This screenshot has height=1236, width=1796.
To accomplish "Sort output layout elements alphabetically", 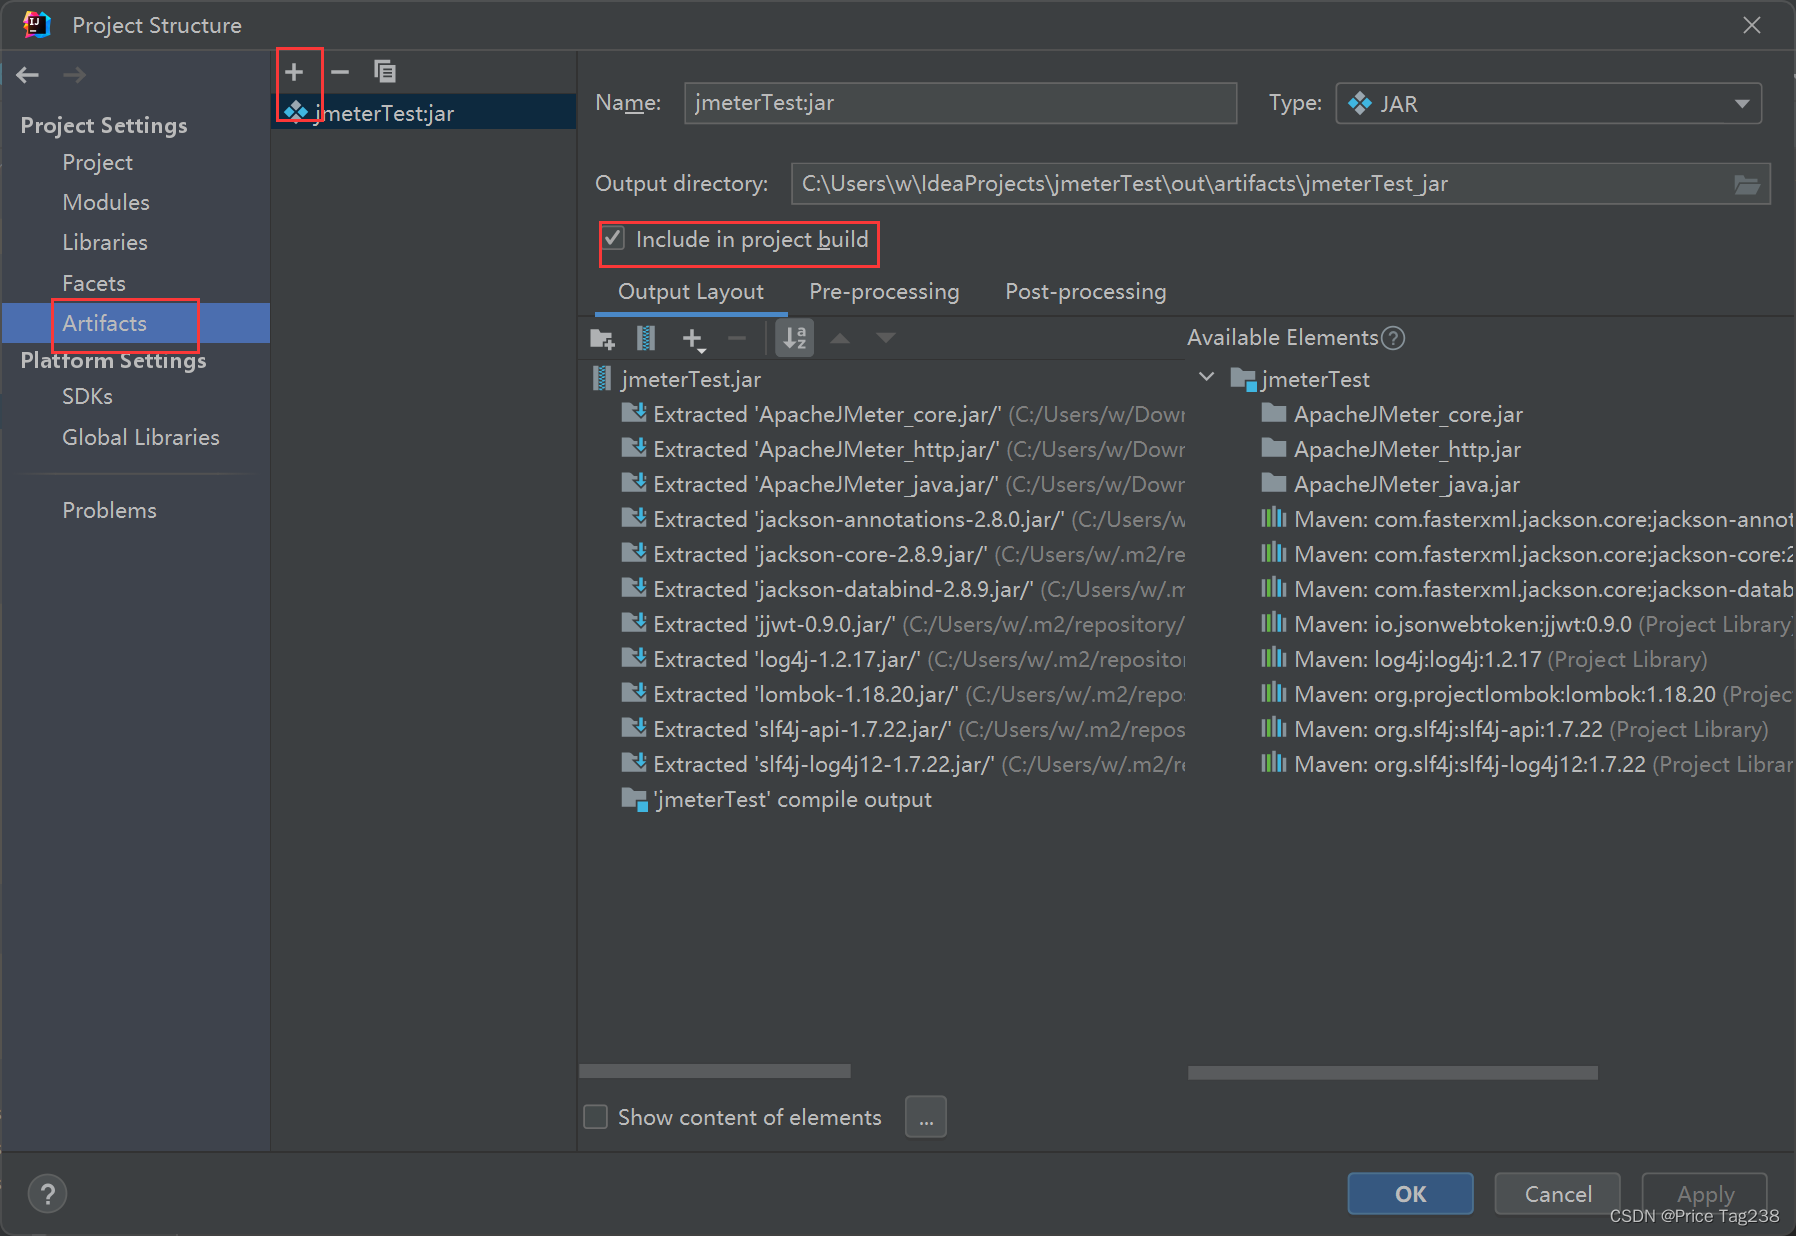I will click(794, 338).
